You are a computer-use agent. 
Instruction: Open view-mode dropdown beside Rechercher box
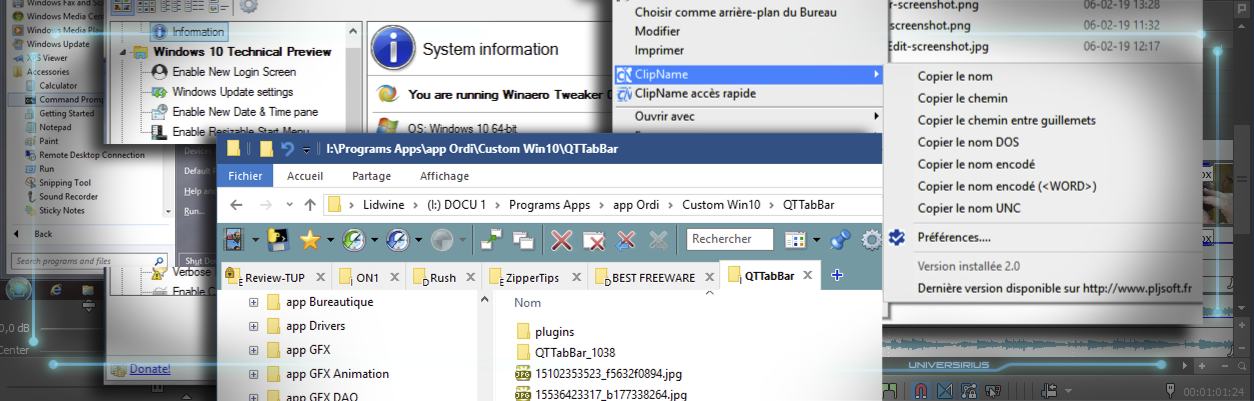click(x=818, y=240)
